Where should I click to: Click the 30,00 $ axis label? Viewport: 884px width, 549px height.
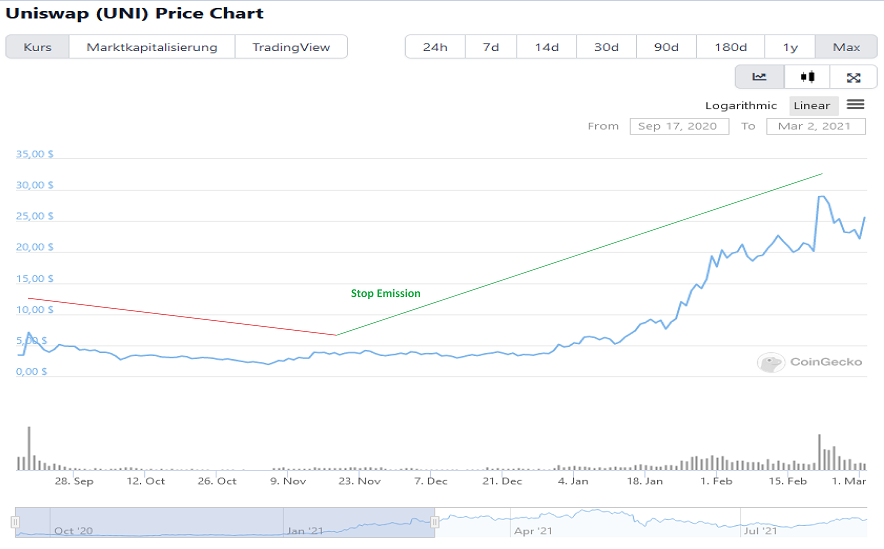point(34,185)
